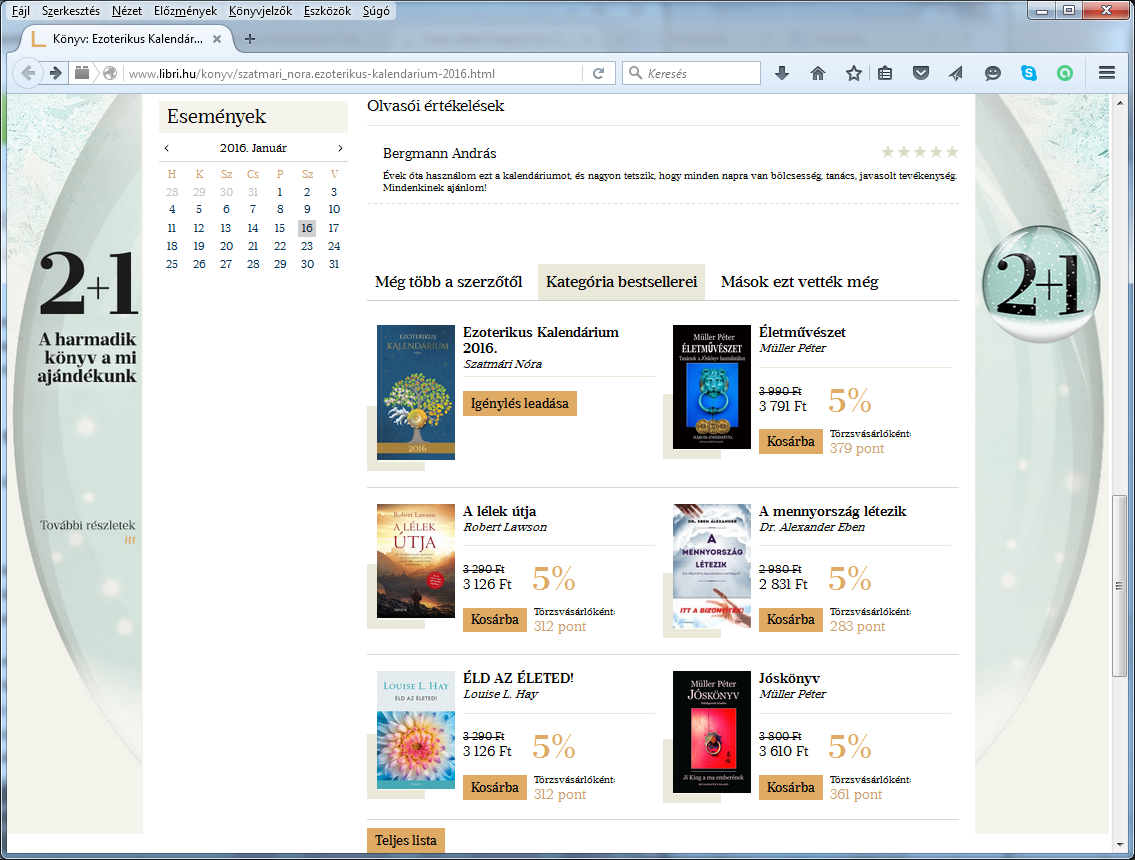Viewport: 1135px width, 860px height.
Task: Open the Hello chat smiley icon
Action: pyautogui.click(x=992, y=73)
